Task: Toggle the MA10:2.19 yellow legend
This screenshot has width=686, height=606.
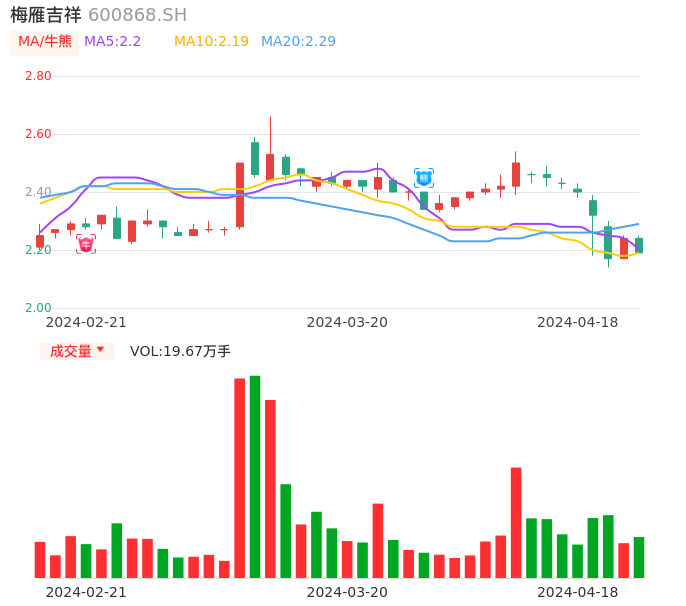Action: (x=211, y=42)
